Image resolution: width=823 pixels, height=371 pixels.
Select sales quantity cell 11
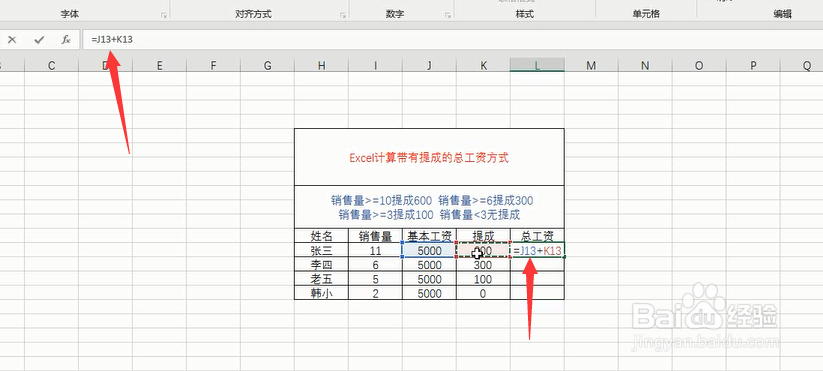[x=375, y=250]
